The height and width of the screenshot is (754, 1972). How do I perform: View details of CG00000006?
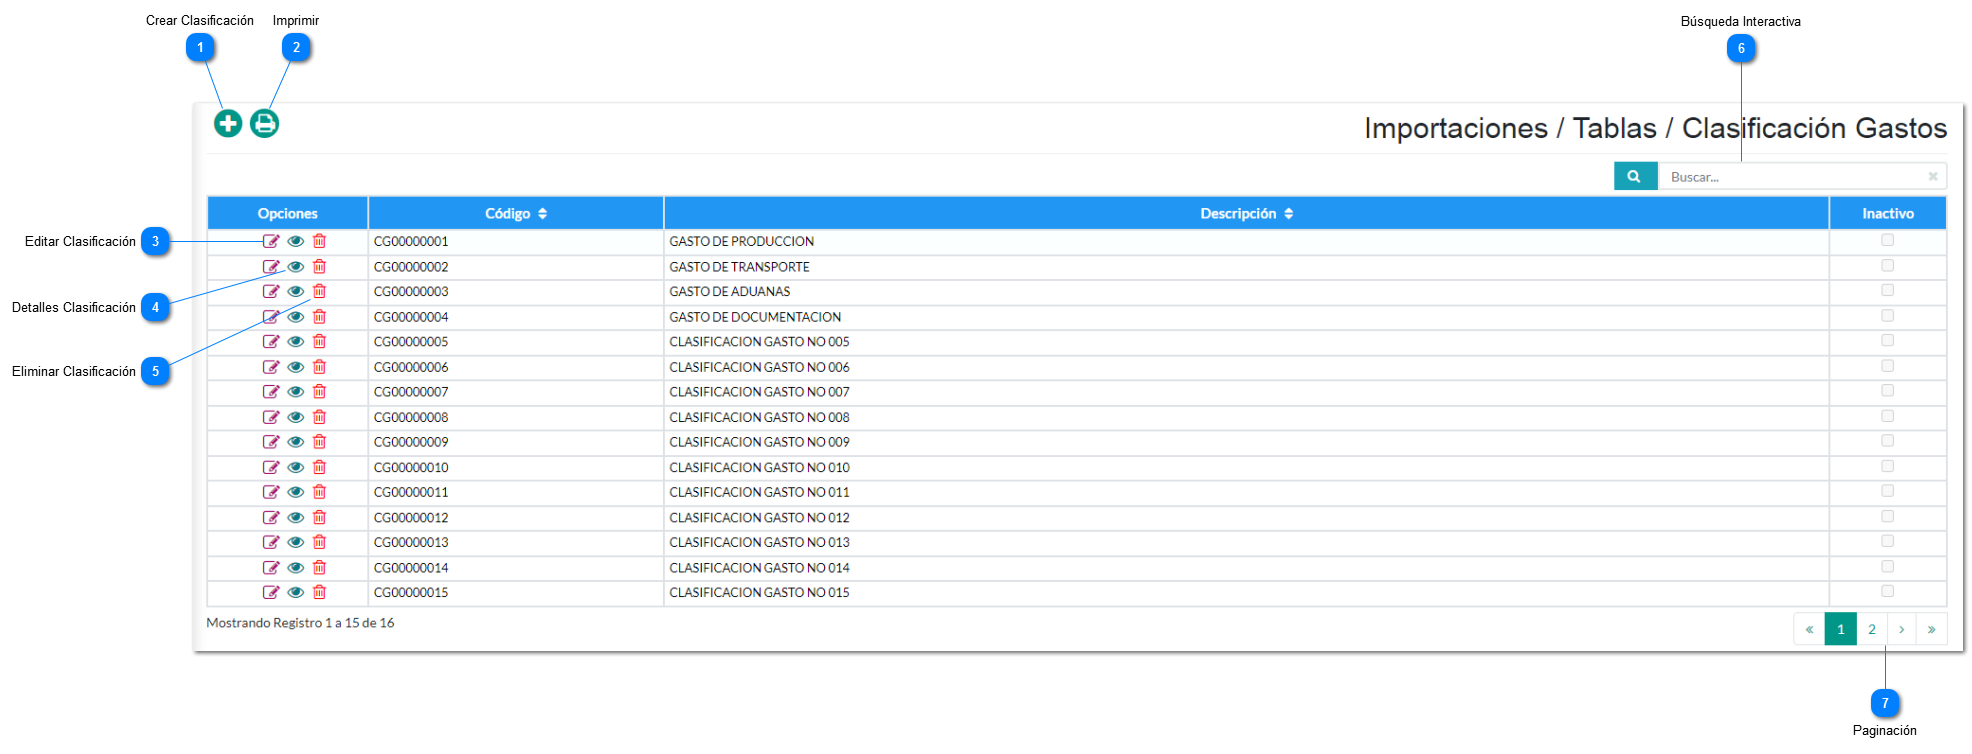(295, 367)
